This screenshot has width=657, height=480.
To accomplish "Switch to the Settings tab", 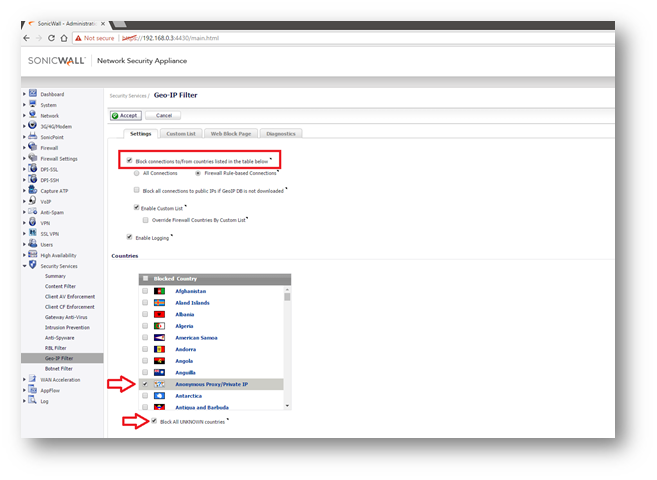I will coord(140,134).
